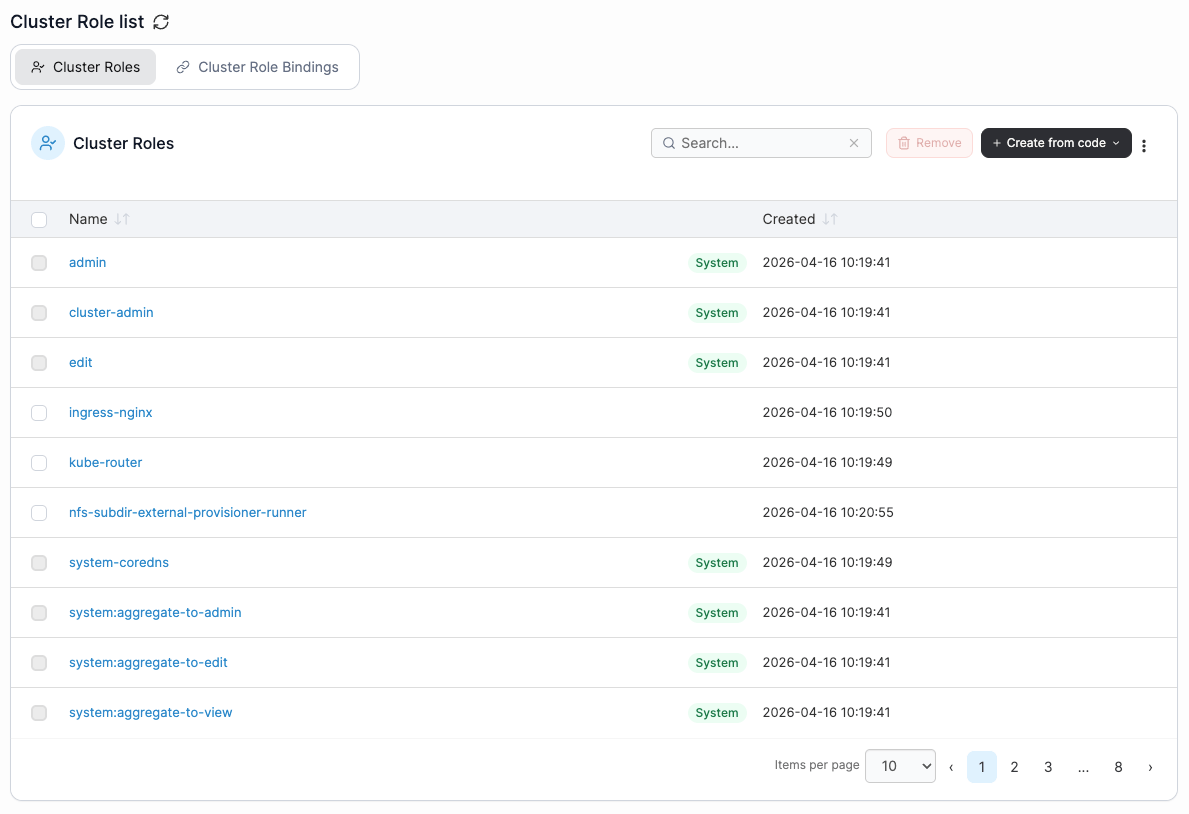
Task: Open the system:aggregate-to-edit link
Action: click(x=148, y=663)
